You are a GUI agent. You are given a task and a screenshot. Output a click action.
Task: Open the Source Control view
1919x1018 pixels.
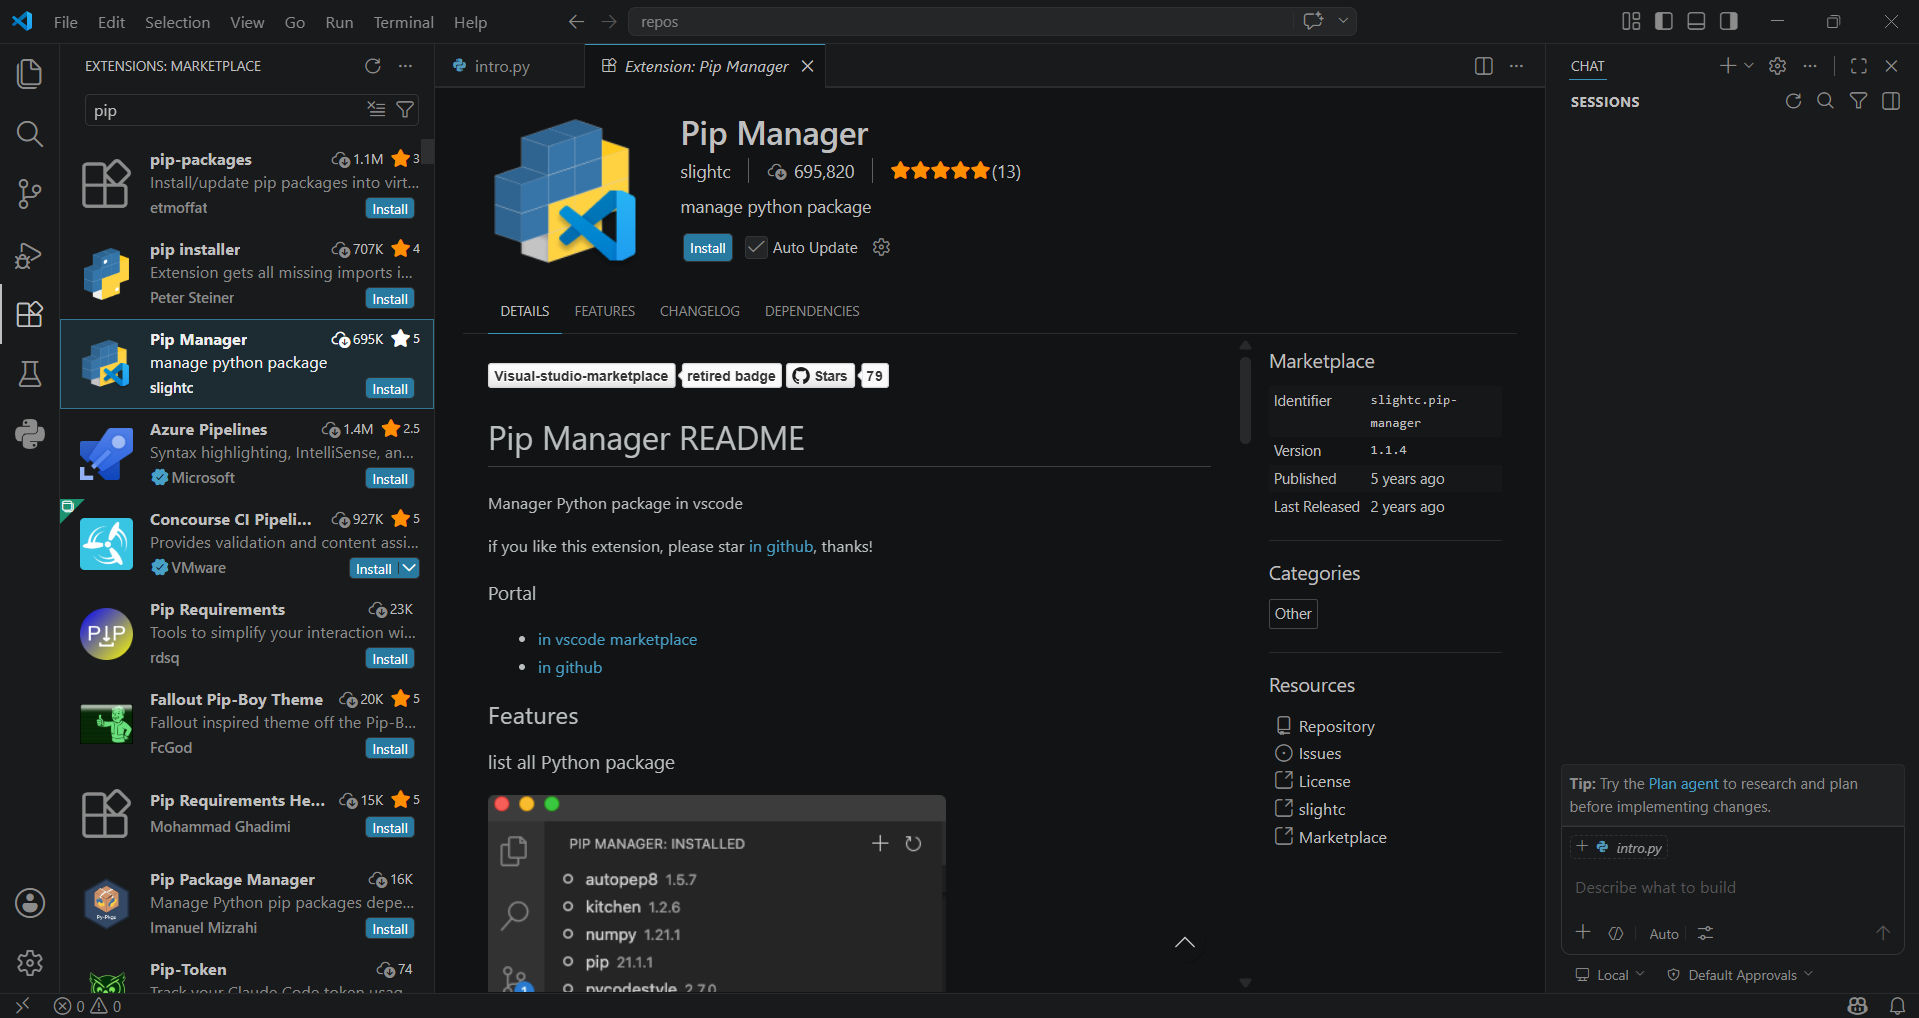tap(30, 194)
